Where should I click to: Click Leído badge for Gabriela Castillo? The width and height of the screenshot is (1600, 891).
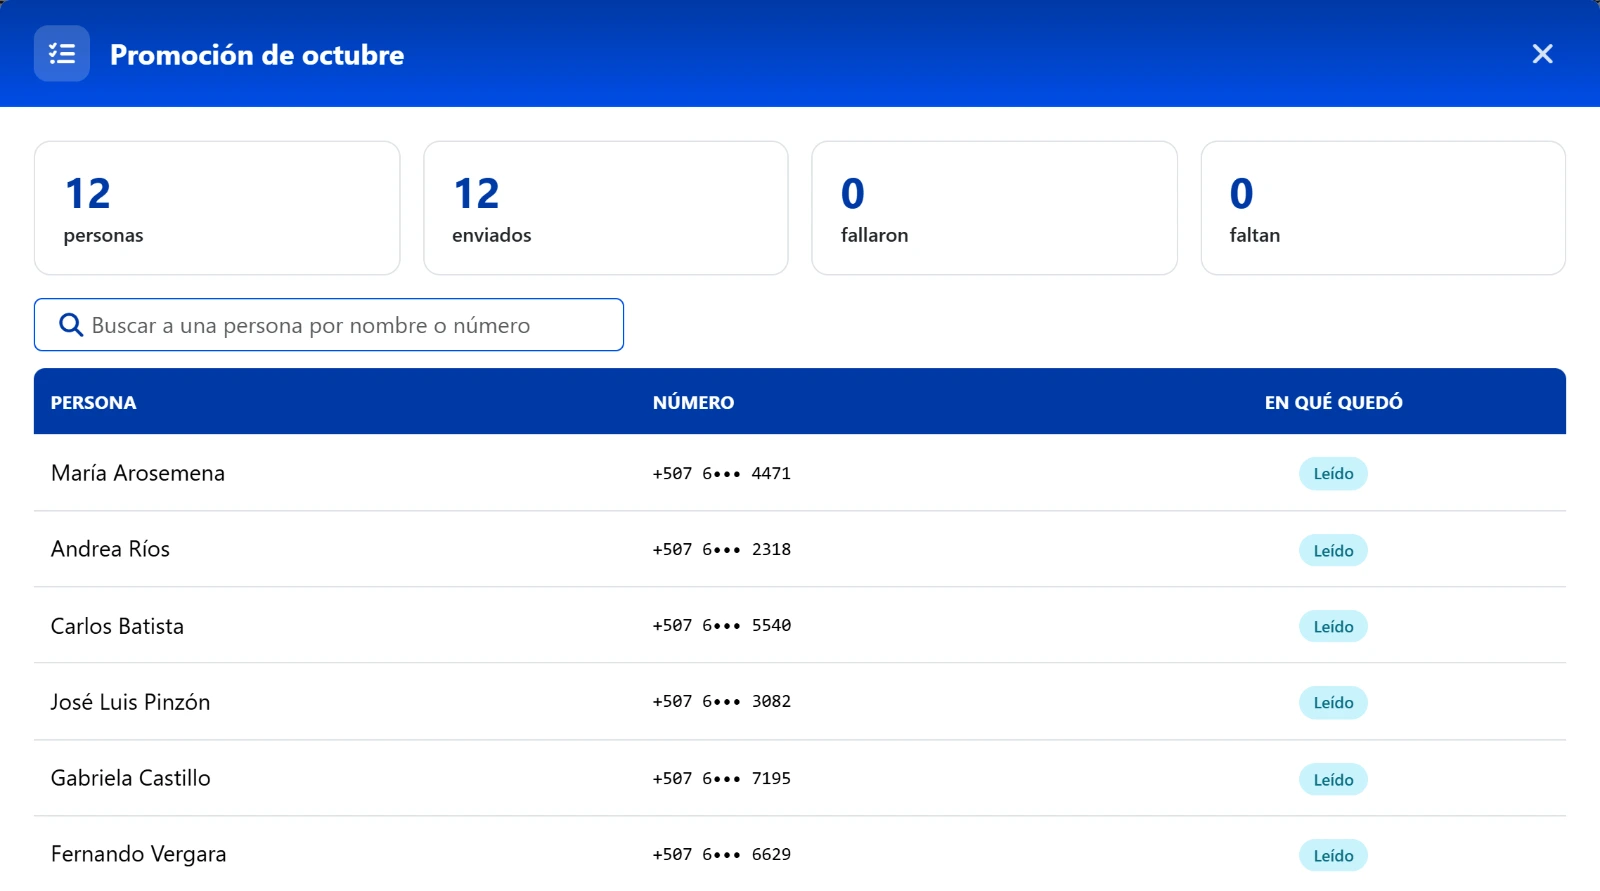point(1333,780)
